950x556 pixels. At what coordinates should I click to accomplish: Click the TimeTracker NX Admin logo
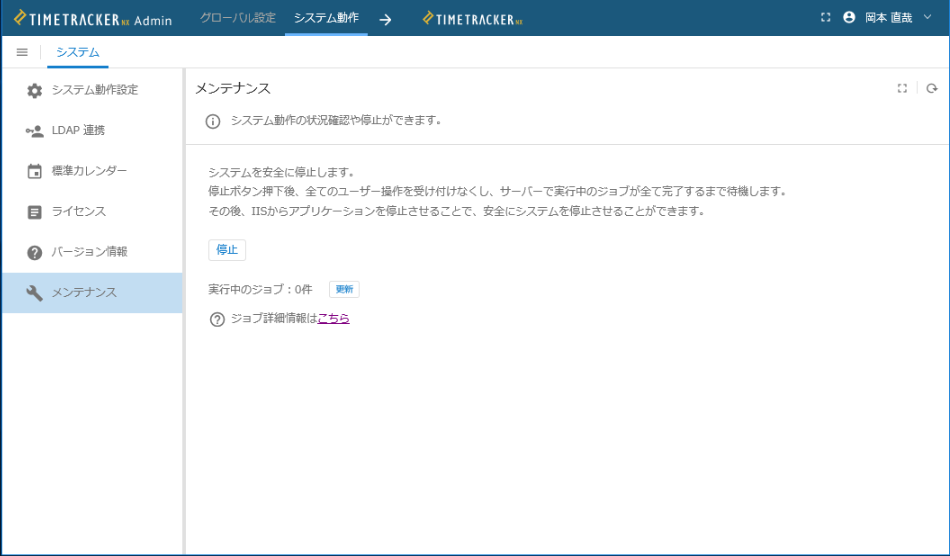pos(93,19)
